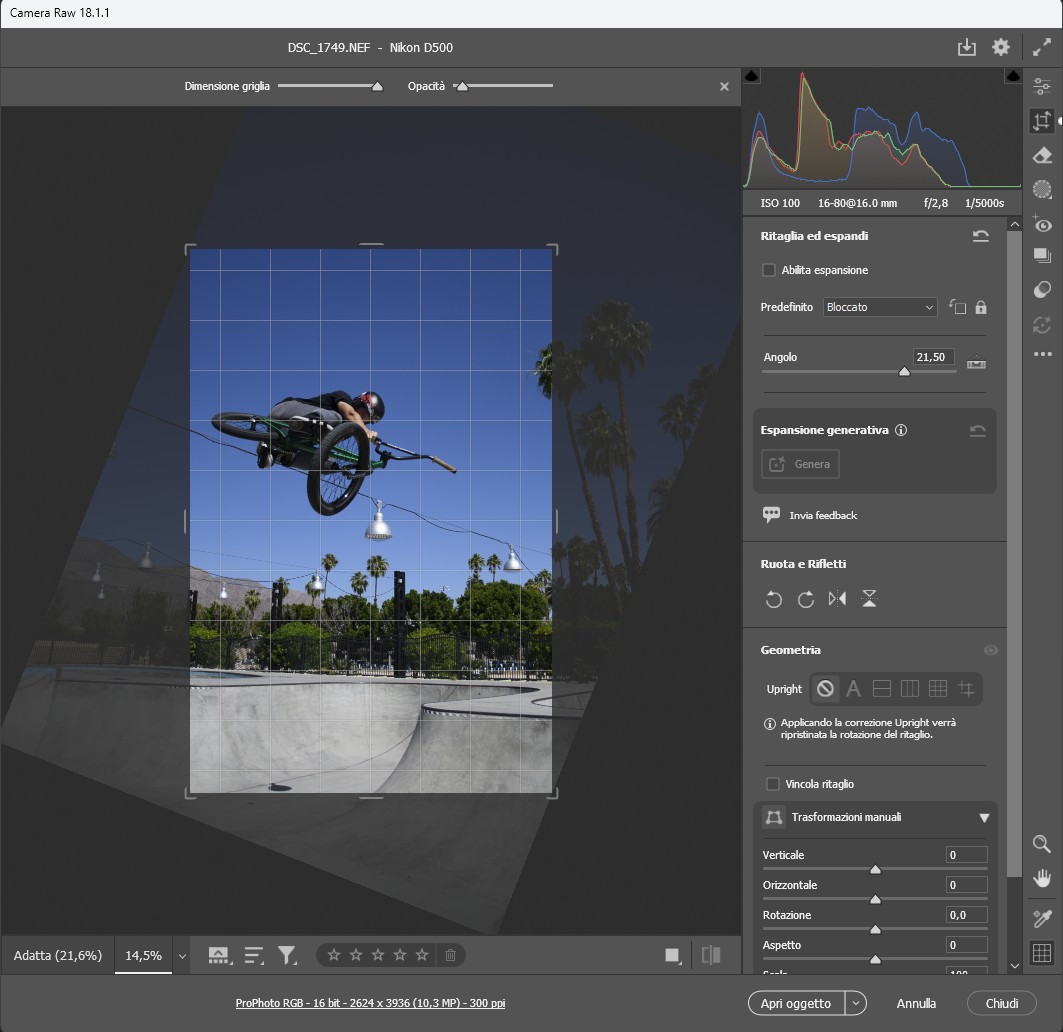Select the Red Eye removal tool

[x=1042, y=224]
